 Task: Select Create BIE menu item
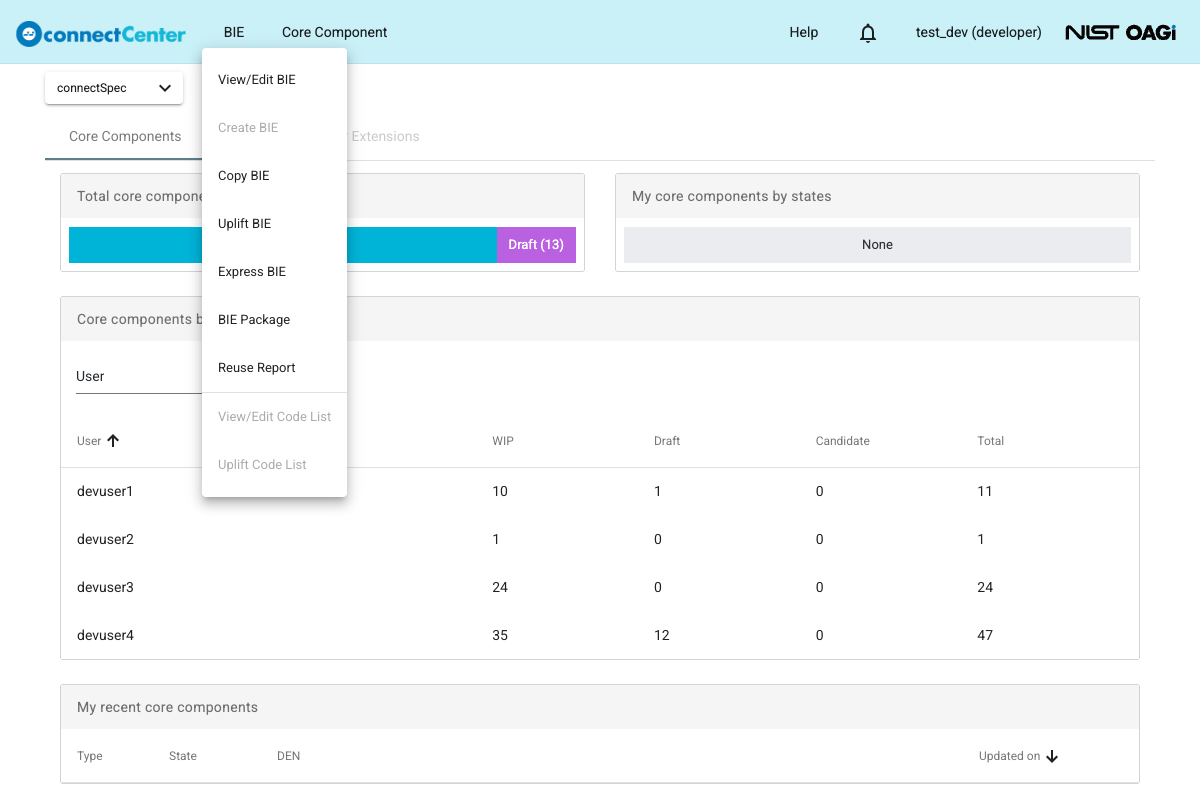274,128
